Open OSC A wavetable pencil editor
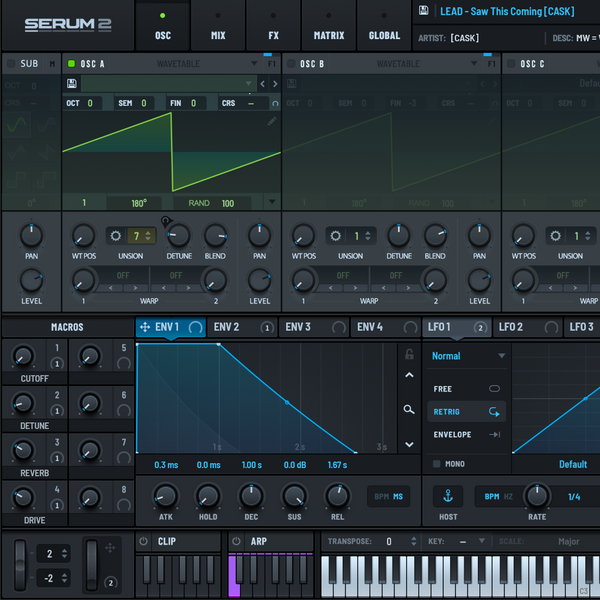This screenshot has width=600, height=600. click(272, 122)
